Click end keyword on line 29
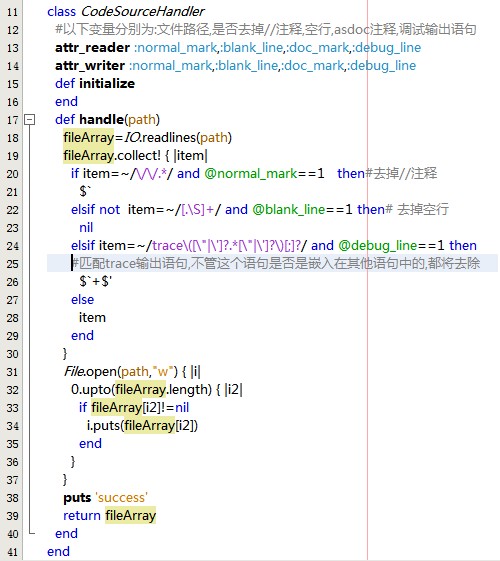This screenshot has width=500, height=561. click(82, 336)
